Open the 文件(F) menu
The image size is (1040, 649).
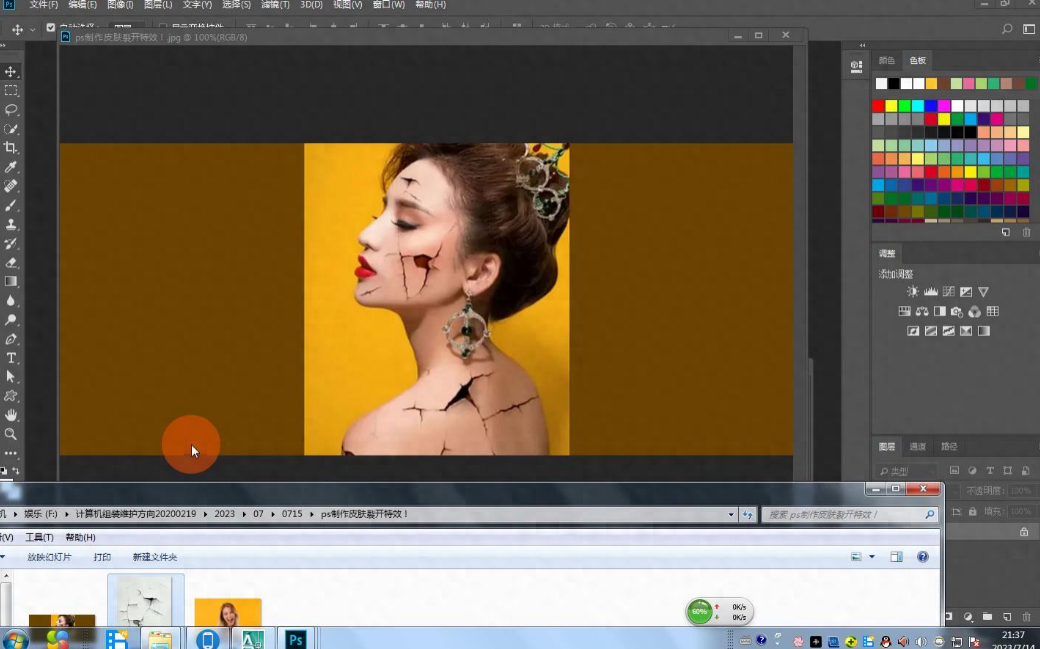click(x=44, y=5)
